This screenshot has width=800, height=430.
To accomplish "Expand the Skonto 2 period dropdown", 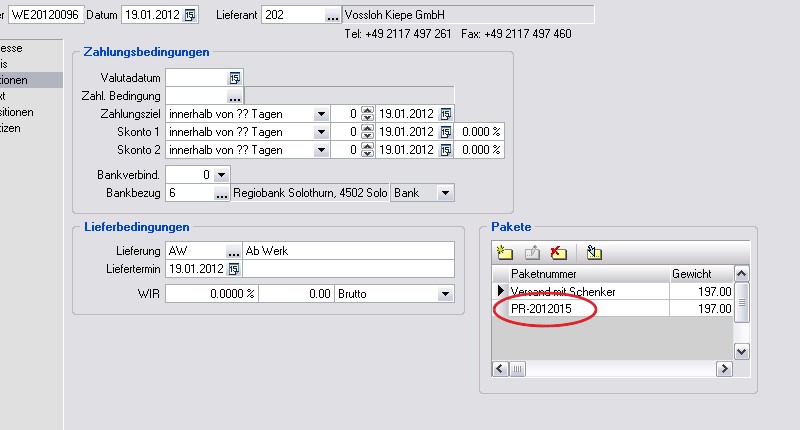I will [x=321, y=150].
